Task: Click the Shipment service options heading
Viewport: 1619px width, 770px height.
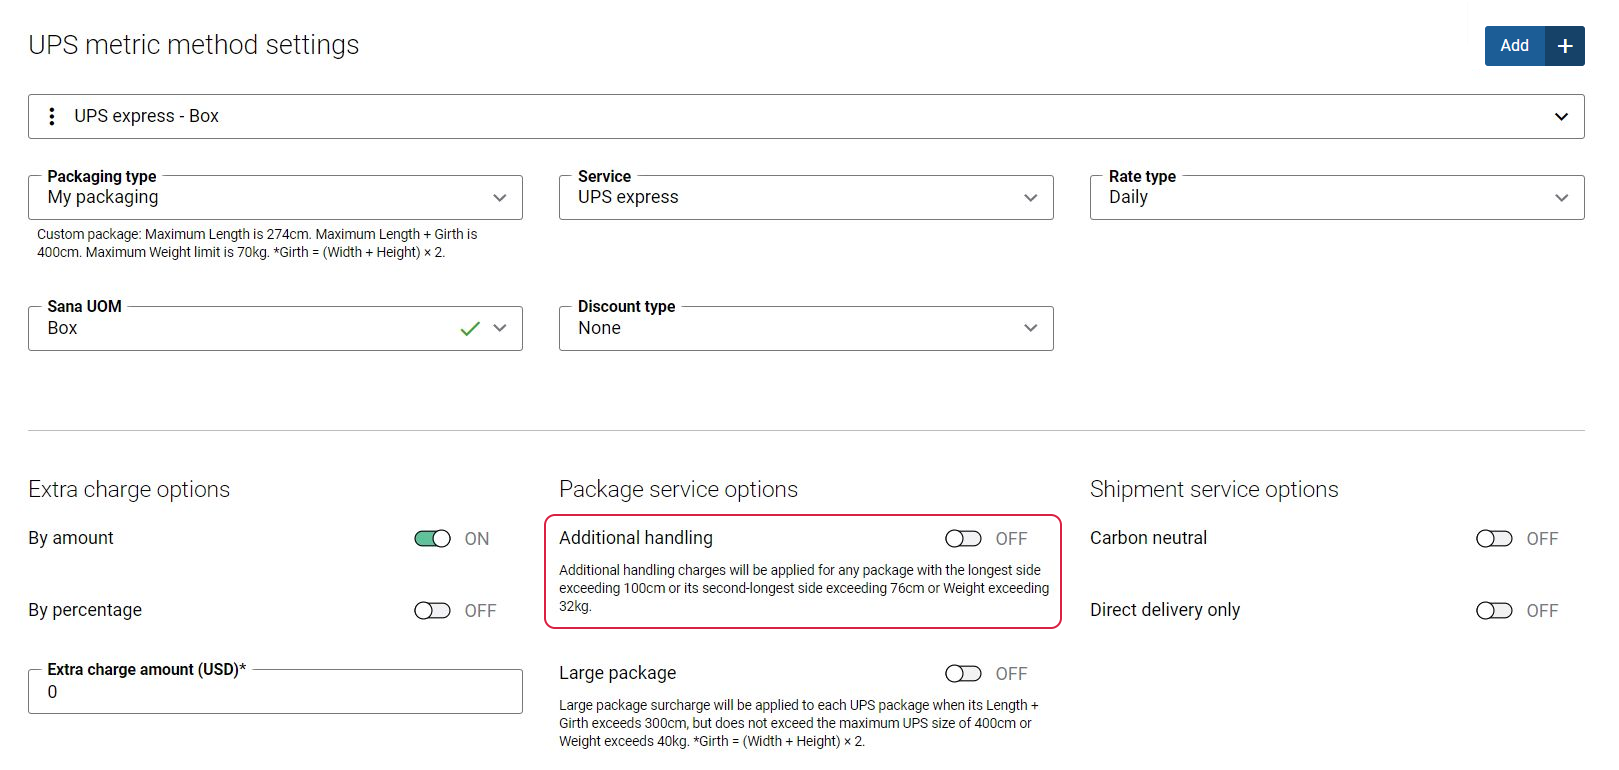Action: coord(1214,489)
